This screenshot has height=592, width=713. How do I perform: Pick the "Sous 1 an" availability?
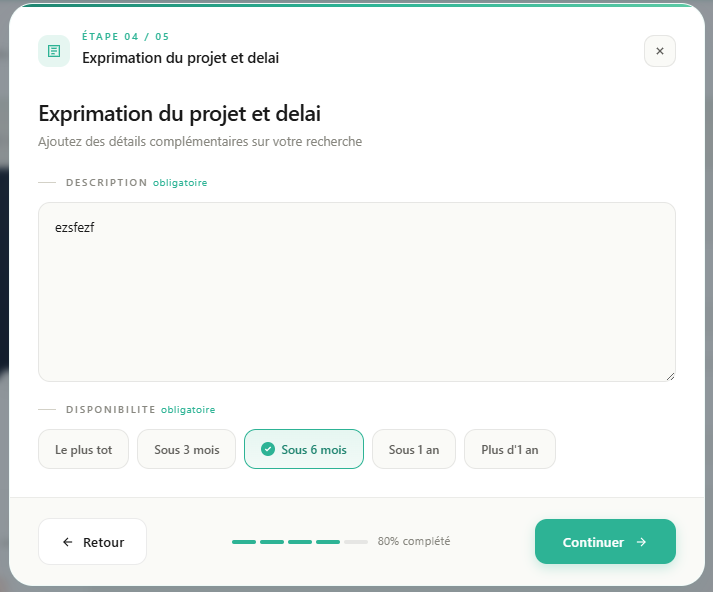click(x=414, y=450)
